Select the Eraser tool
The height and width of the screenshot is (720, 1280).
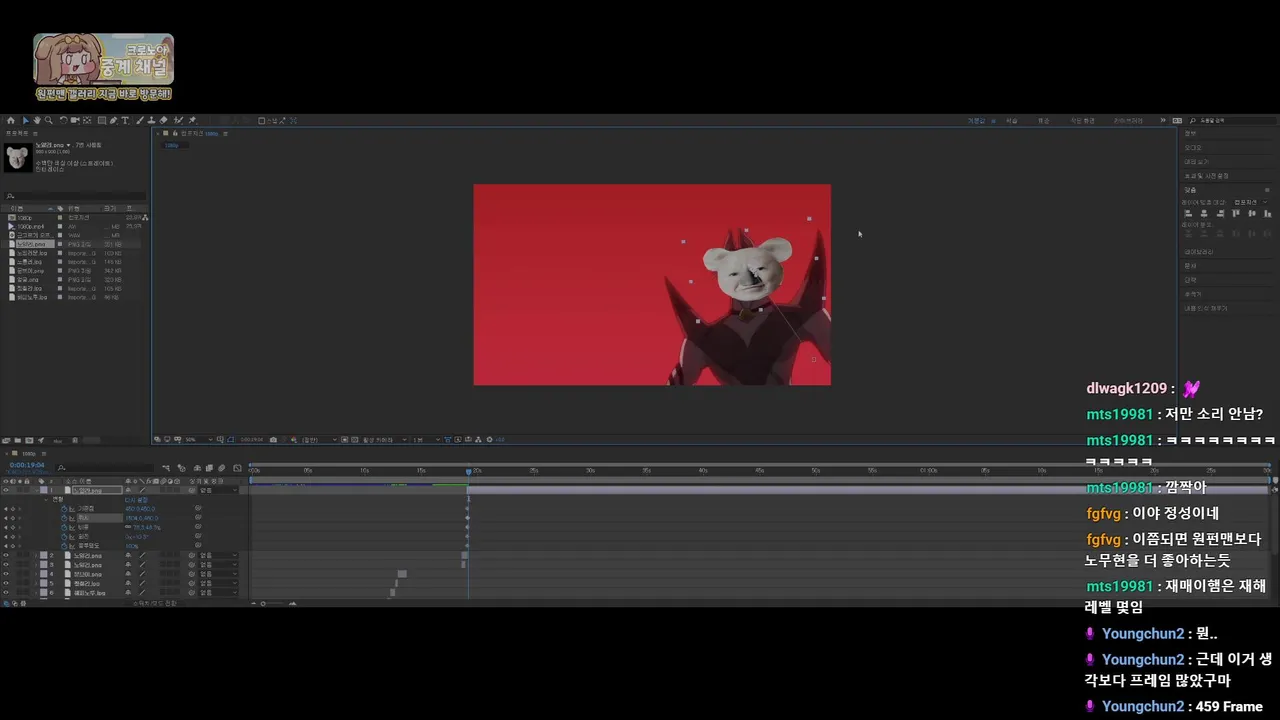(x=163, y=120)
